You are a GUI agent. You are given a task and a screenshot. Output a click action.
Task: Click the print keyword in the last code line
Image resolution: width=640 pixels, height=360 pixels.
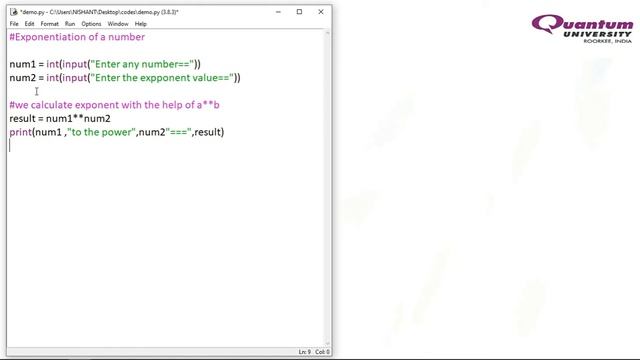pos(20,132)
